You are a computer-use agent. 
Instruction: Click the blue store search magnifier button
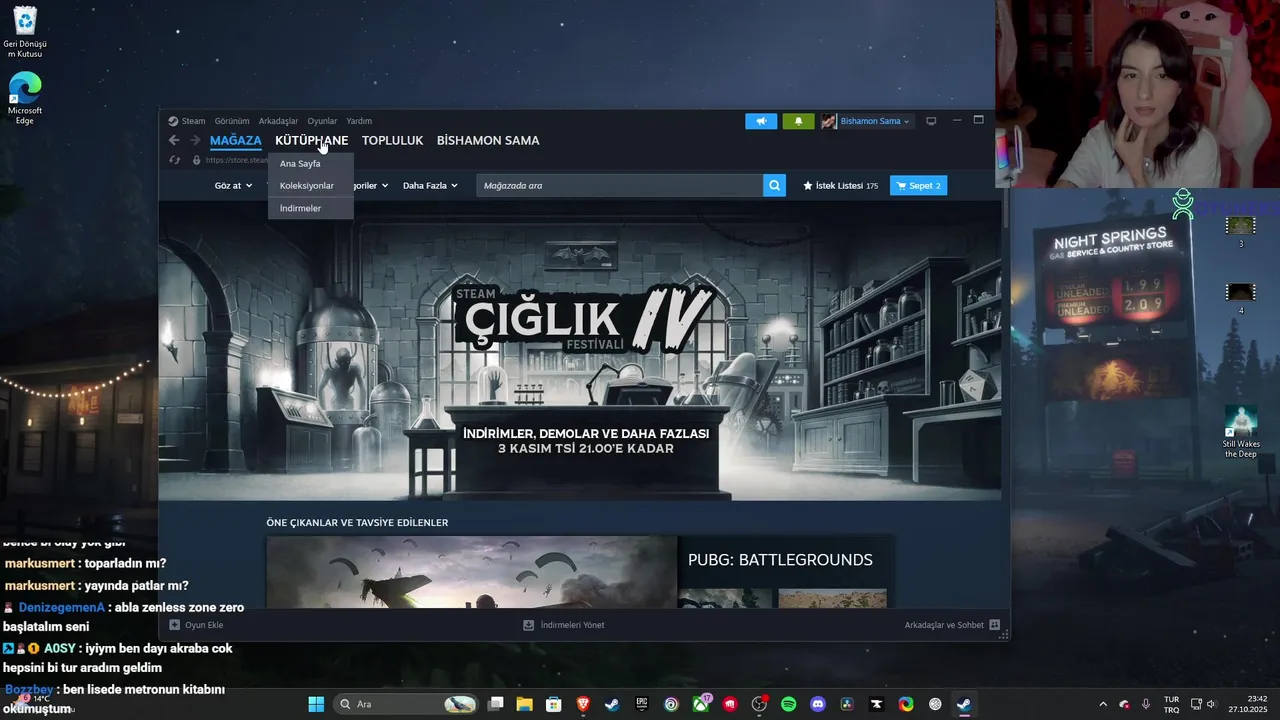[x=774, y=185]
